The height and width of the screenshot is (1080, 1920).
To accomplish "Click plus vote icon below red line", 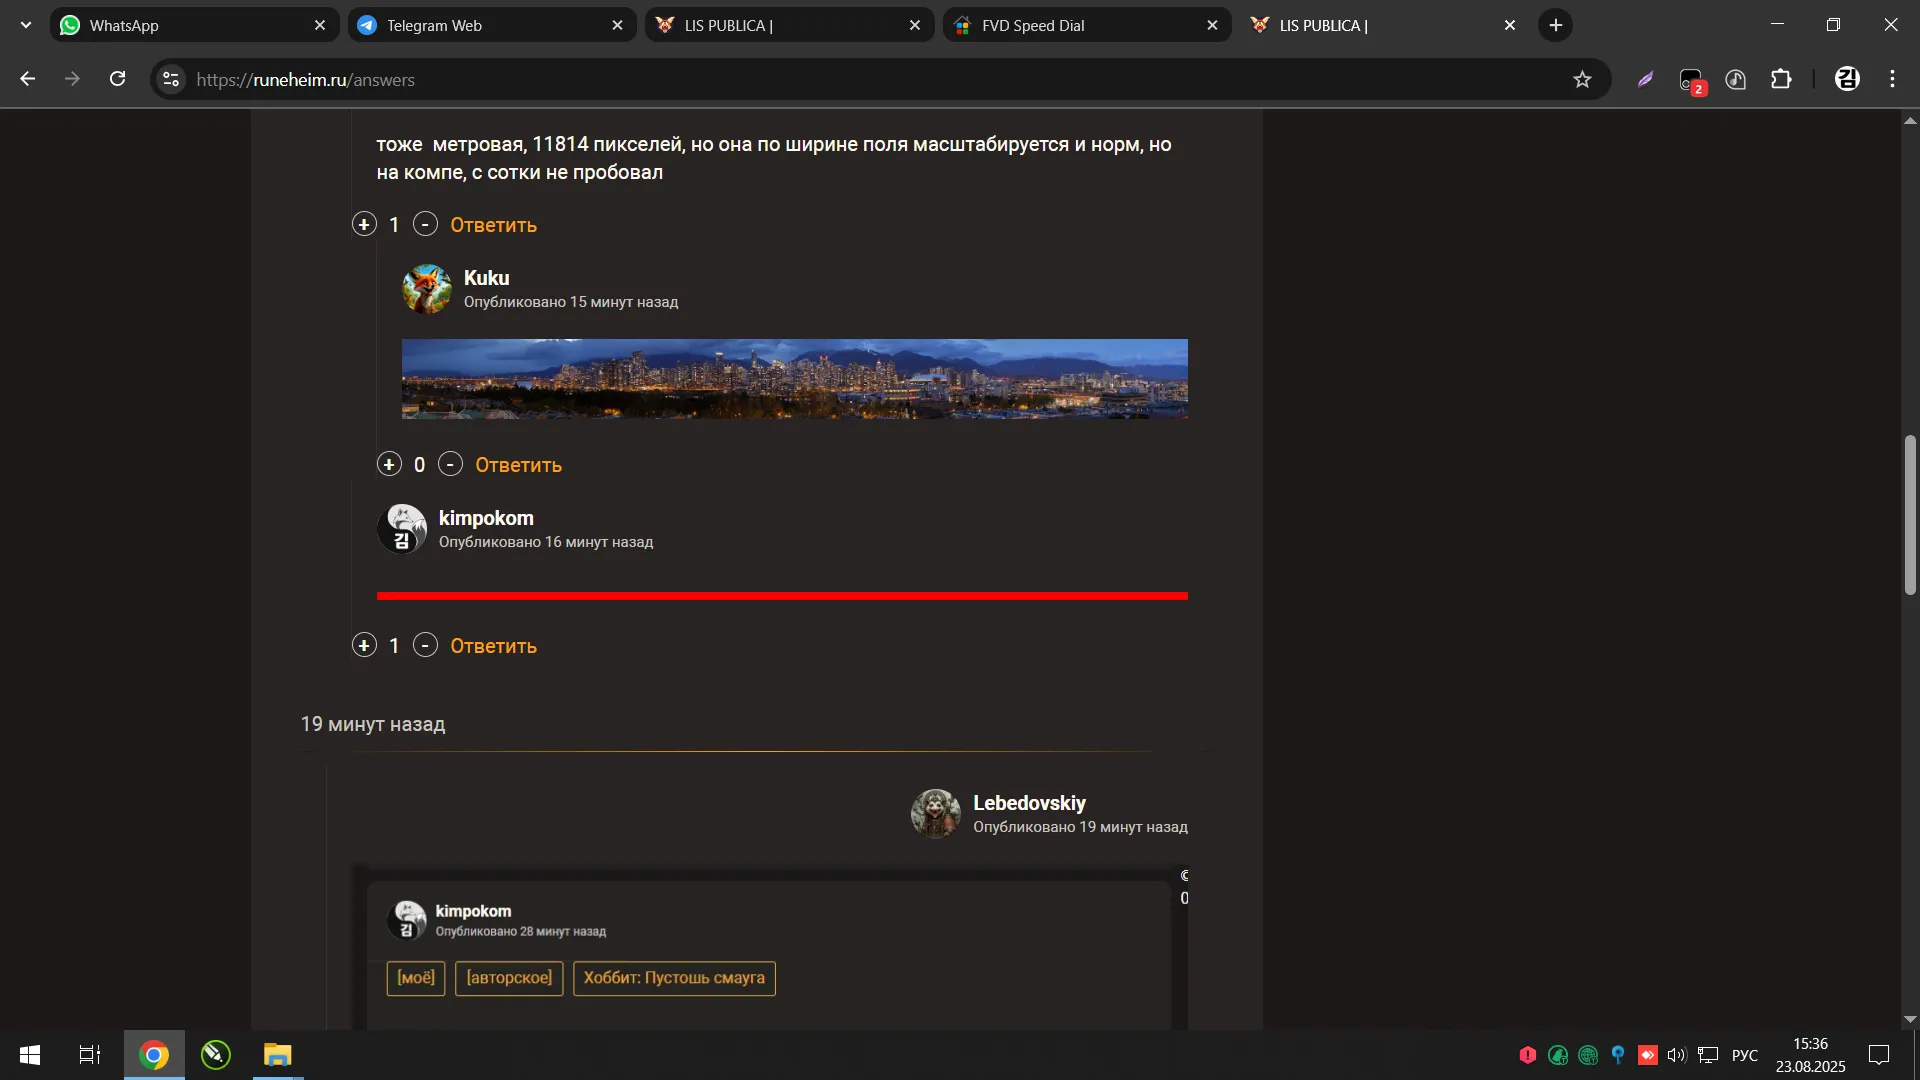I will [364, 645].
